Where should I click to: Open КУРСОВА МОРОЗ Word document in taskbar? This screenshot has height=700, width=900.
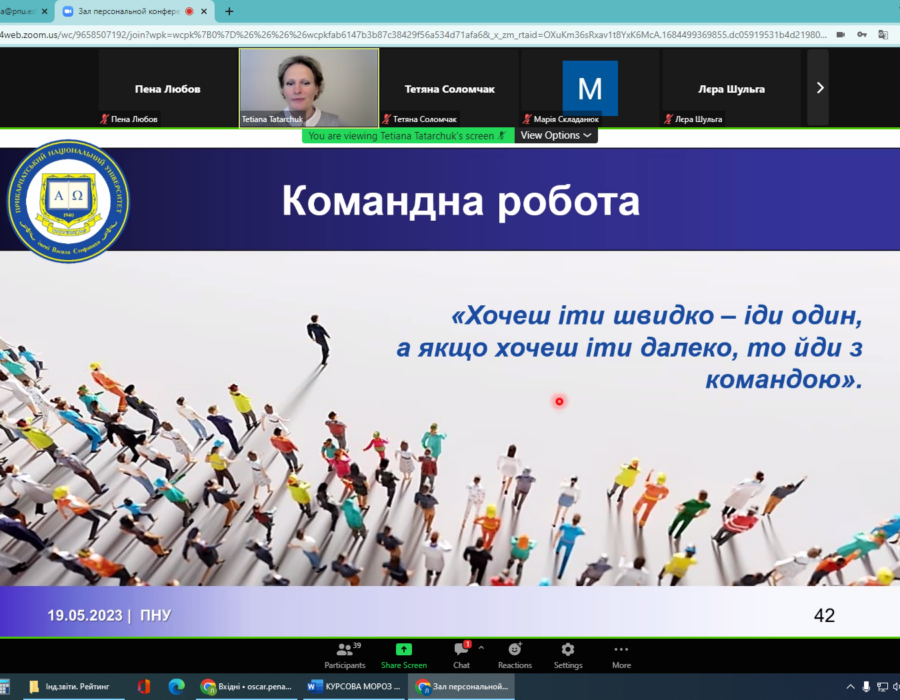click(354, 686)
